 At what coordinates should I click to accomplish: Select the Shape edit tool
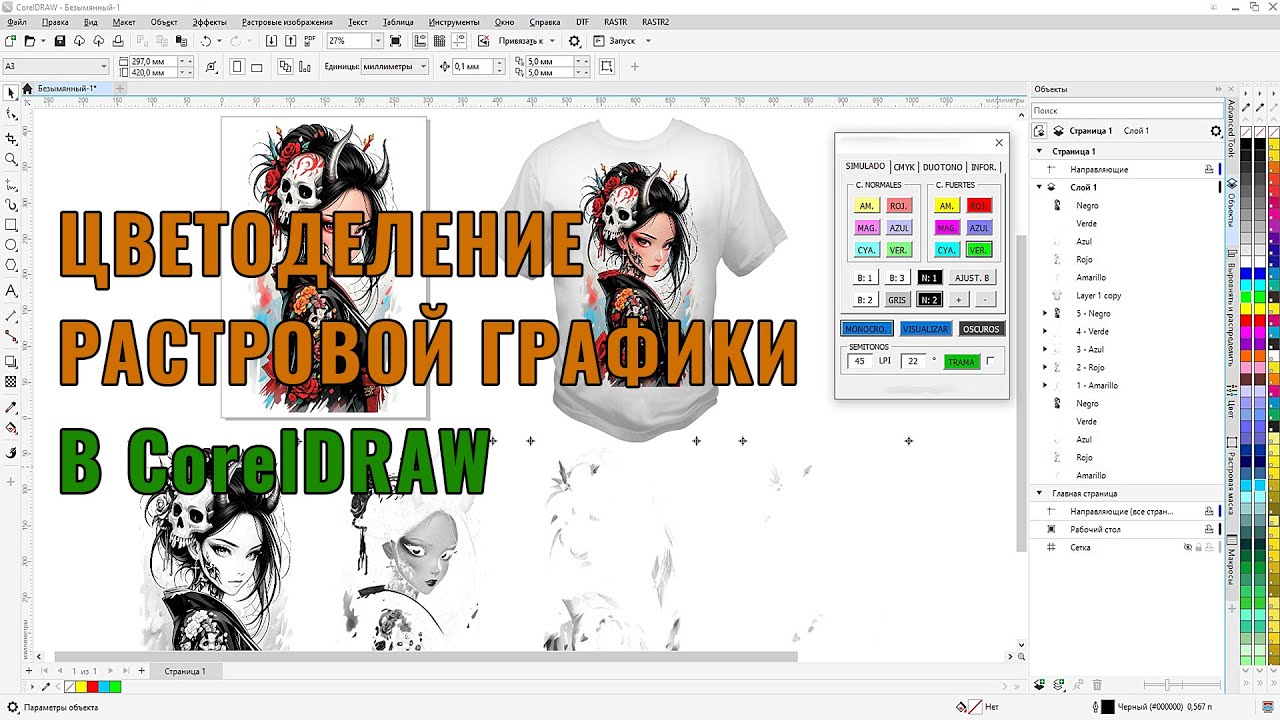click(x=11, y=115)
